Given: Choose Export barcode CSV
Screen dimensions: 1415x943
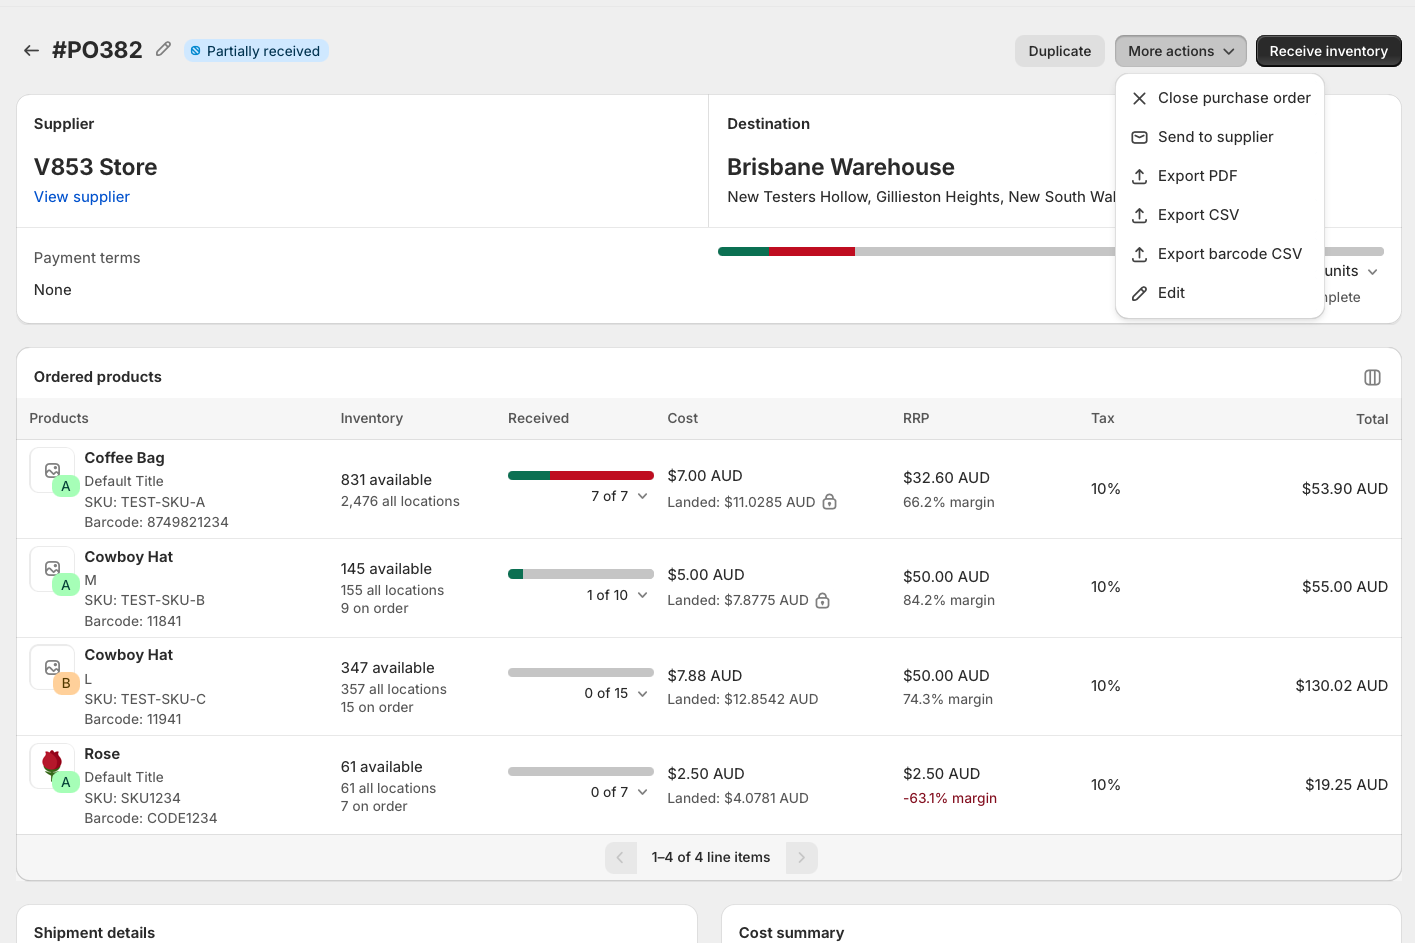Looking at the screenshot, I should pyautogui.click(x=1220, y=254).
